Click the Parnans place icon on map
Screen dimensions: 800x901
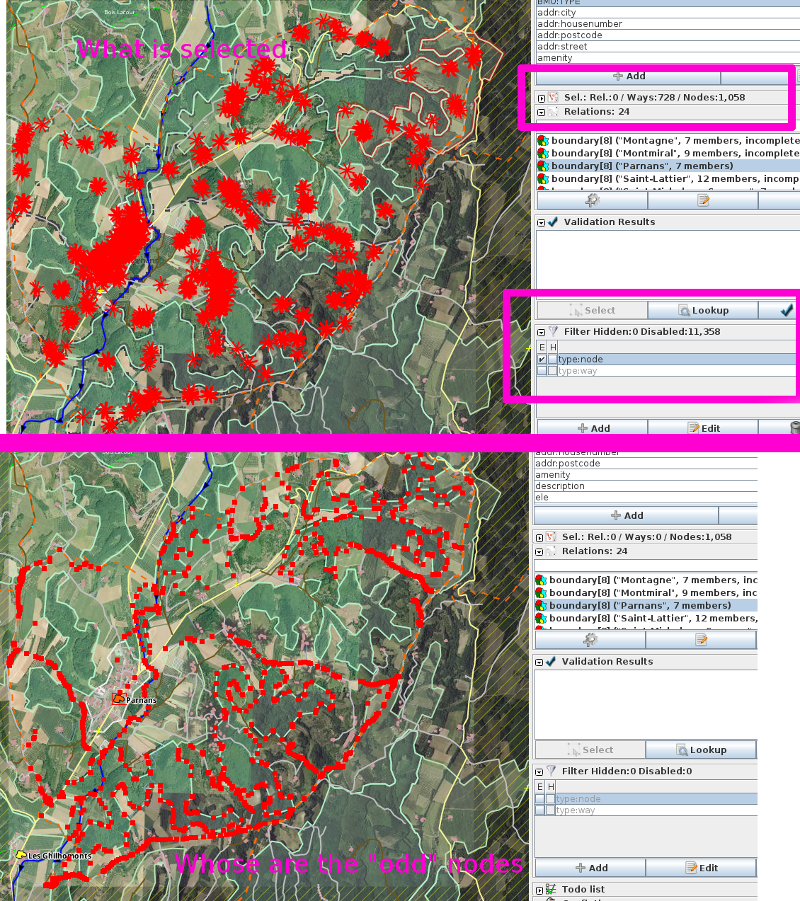[119, 699]
